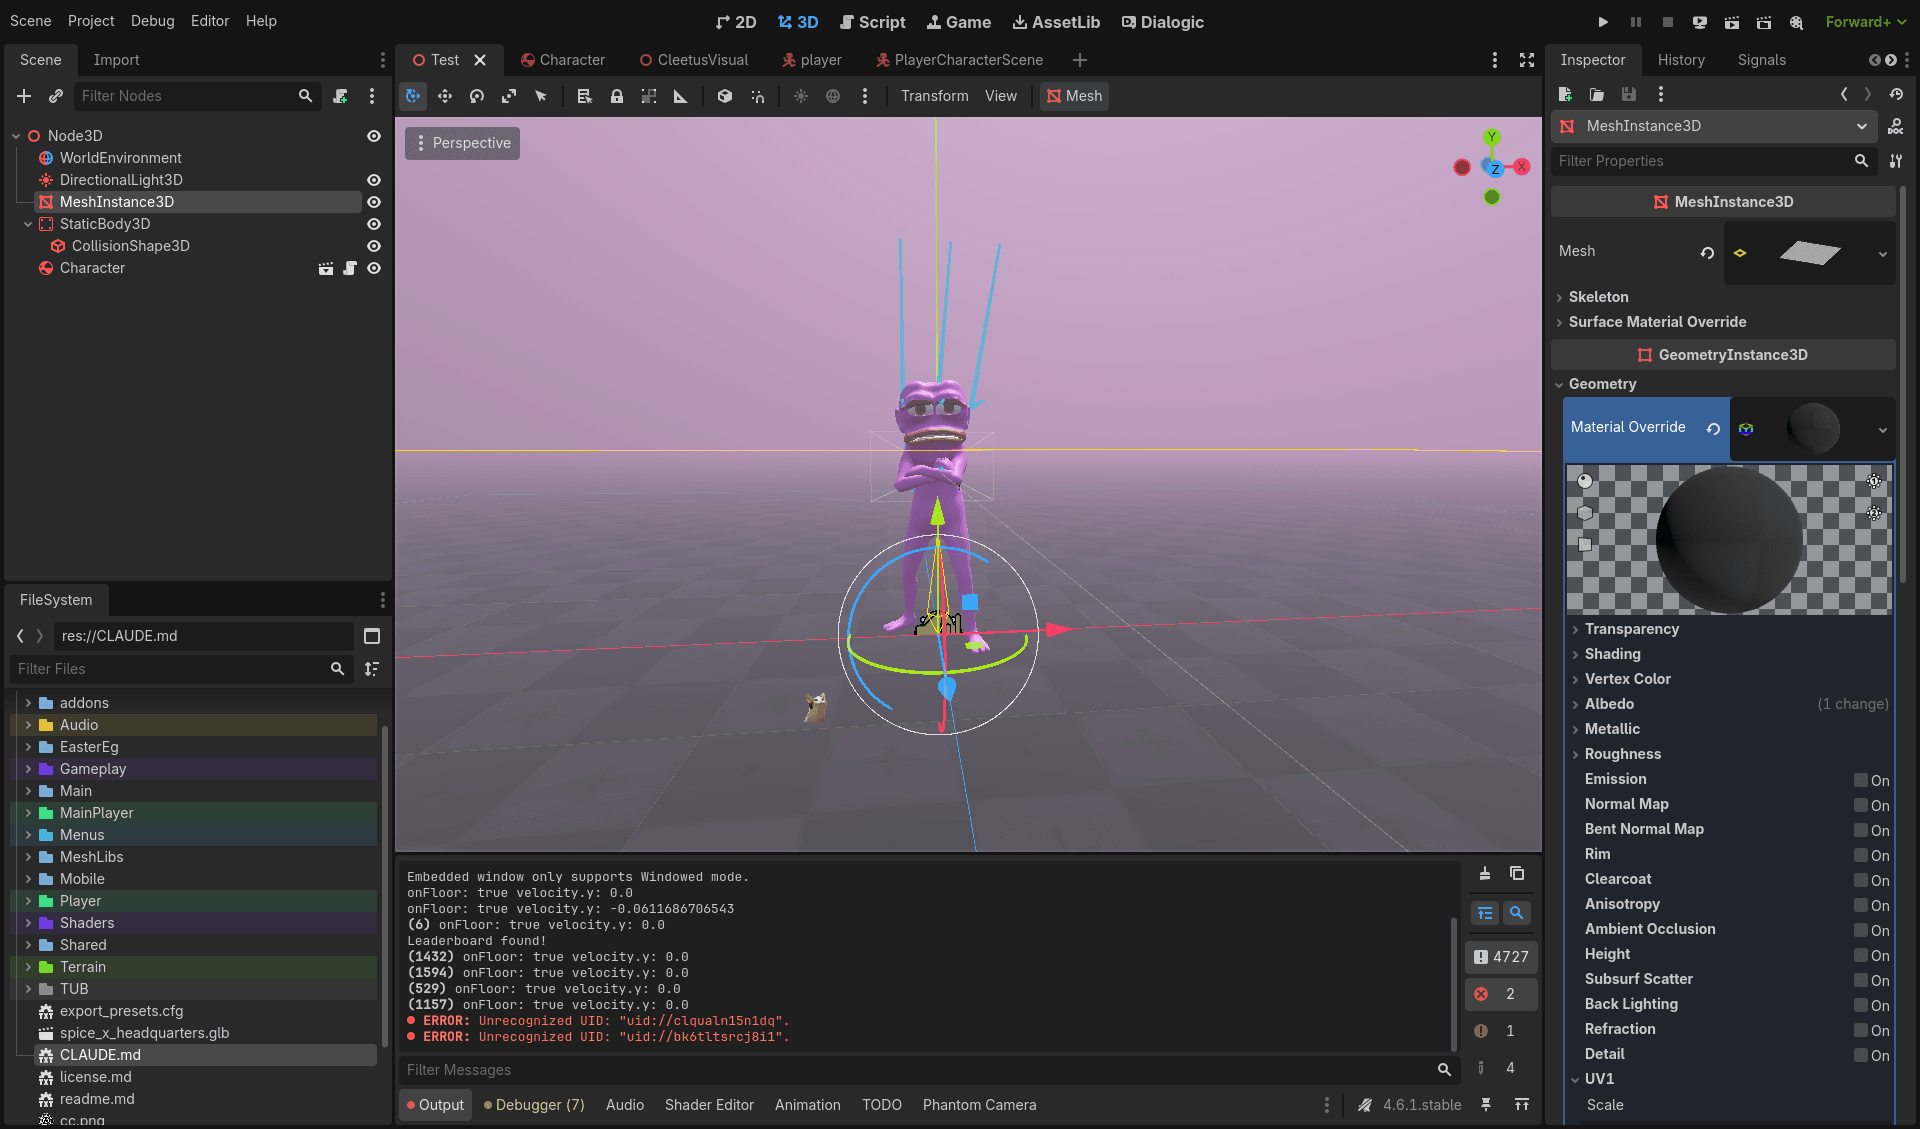Click the revert icon beside Mesh property

pos(1707,252)
